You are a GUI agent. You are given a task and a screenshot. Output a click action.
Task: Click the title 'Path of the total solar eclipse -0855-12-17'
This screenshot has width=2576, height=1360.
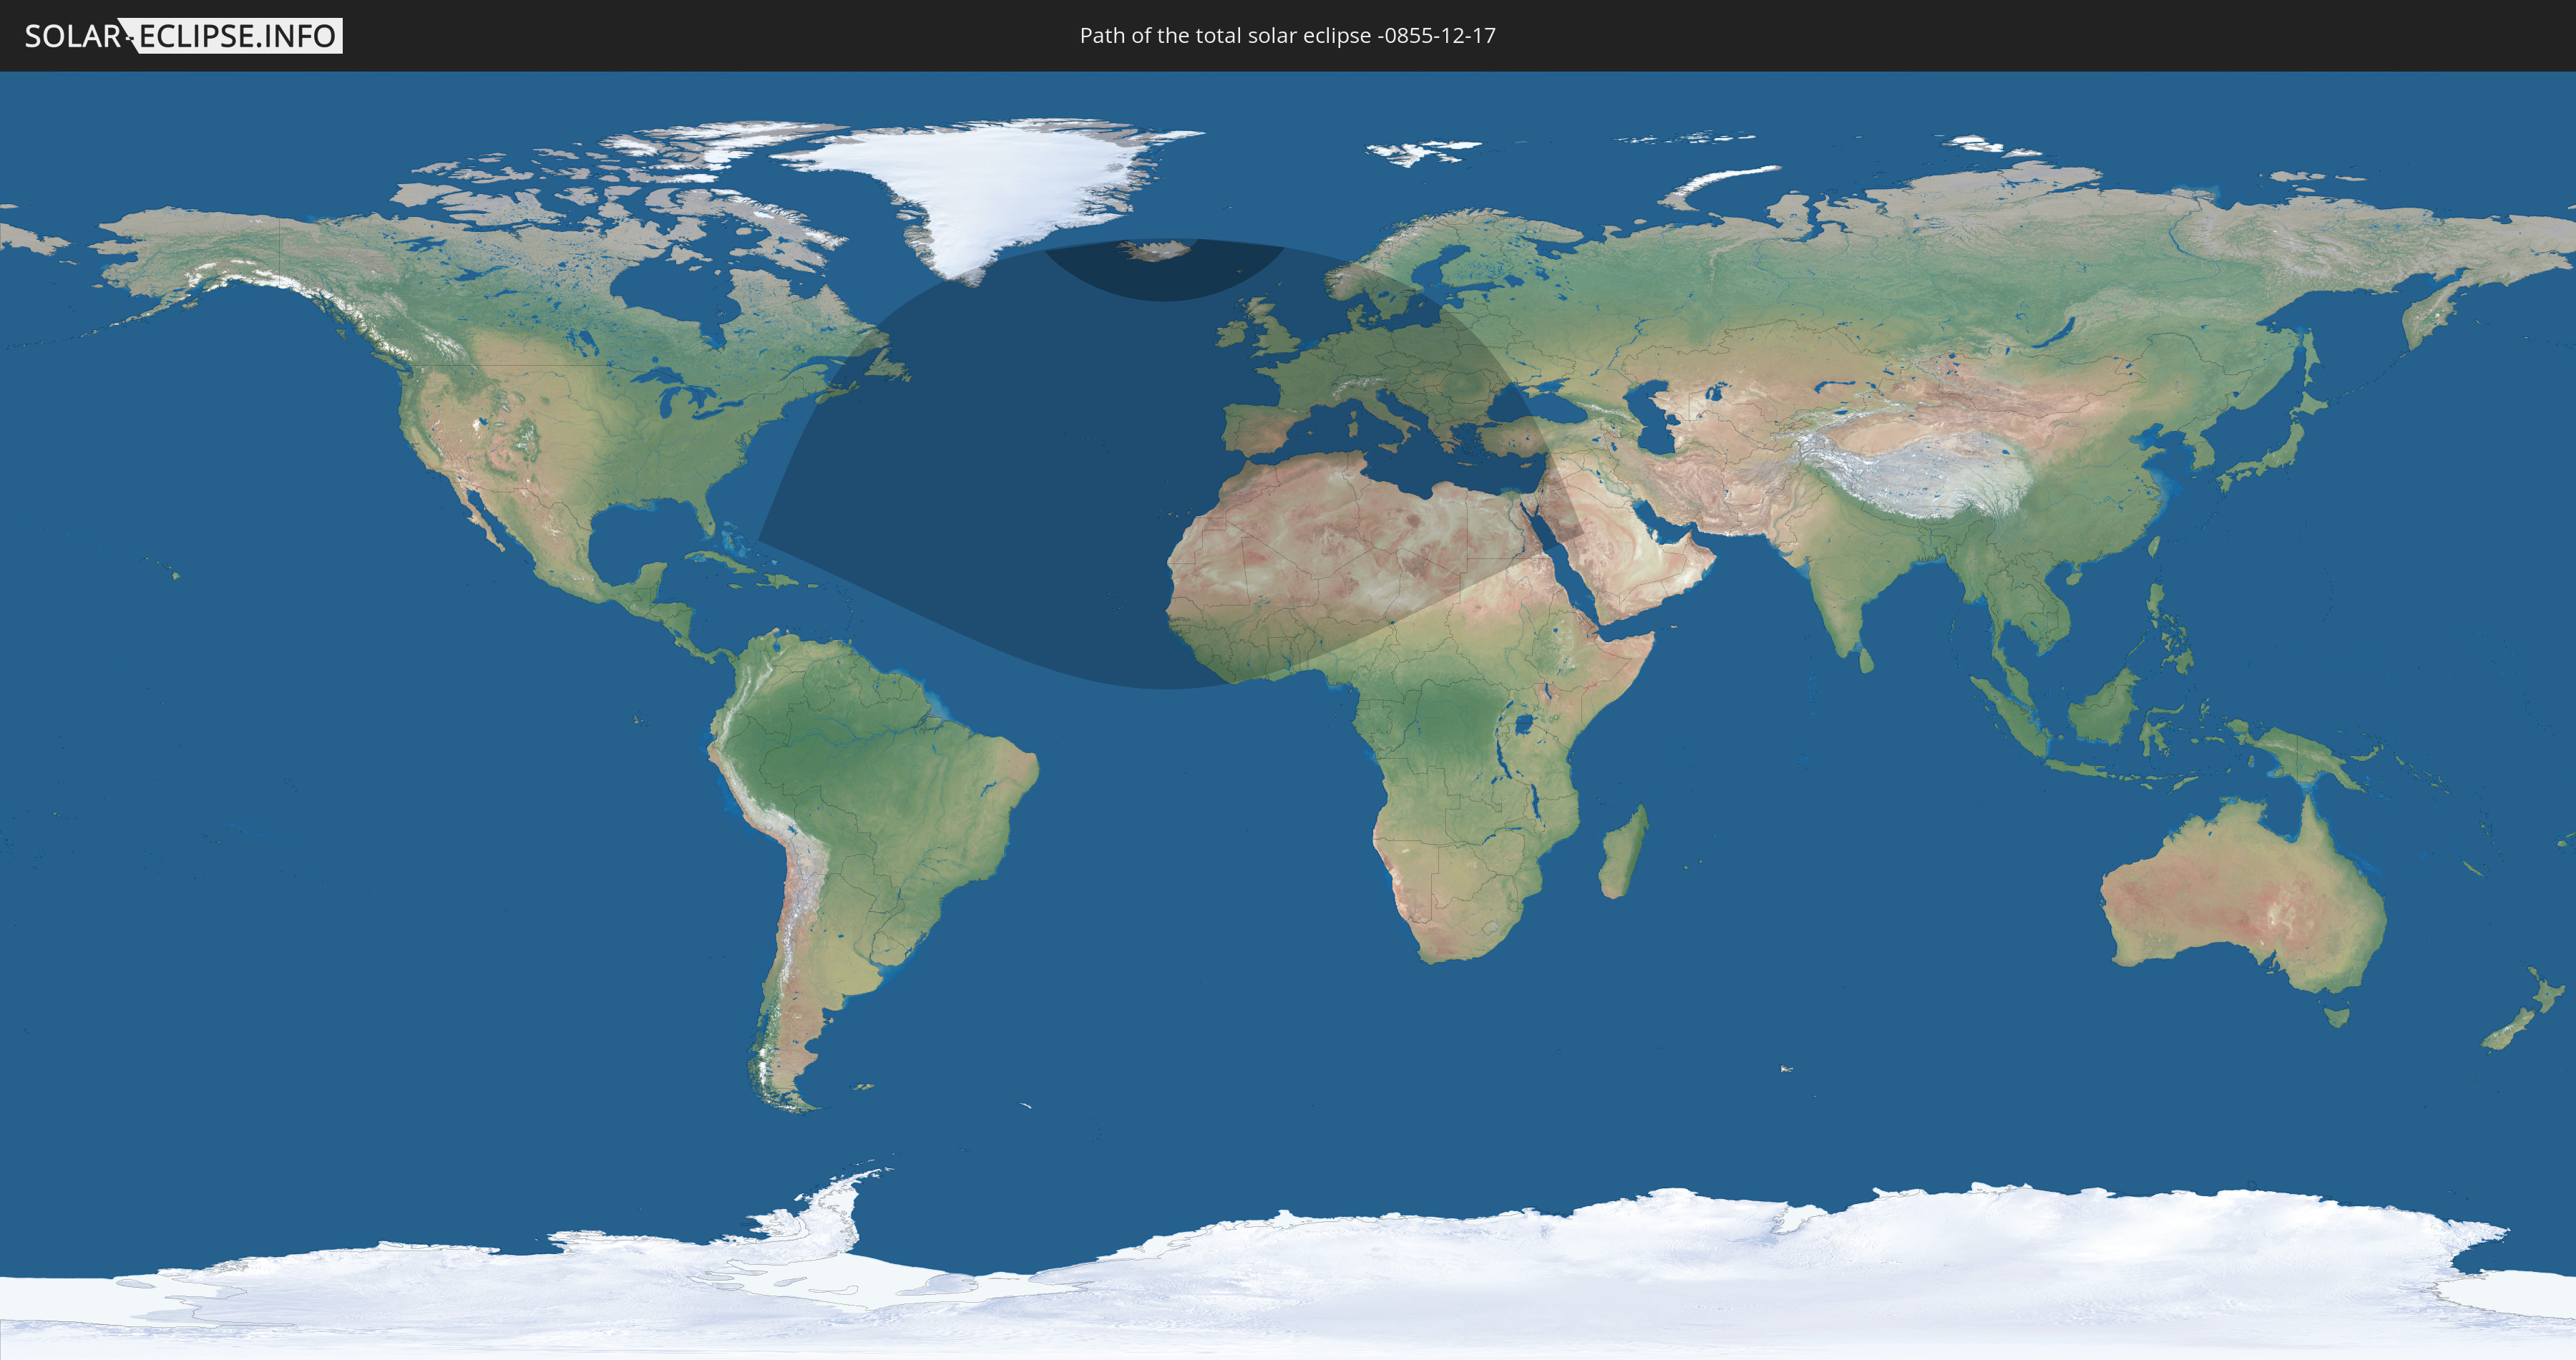click(1287, 36)
